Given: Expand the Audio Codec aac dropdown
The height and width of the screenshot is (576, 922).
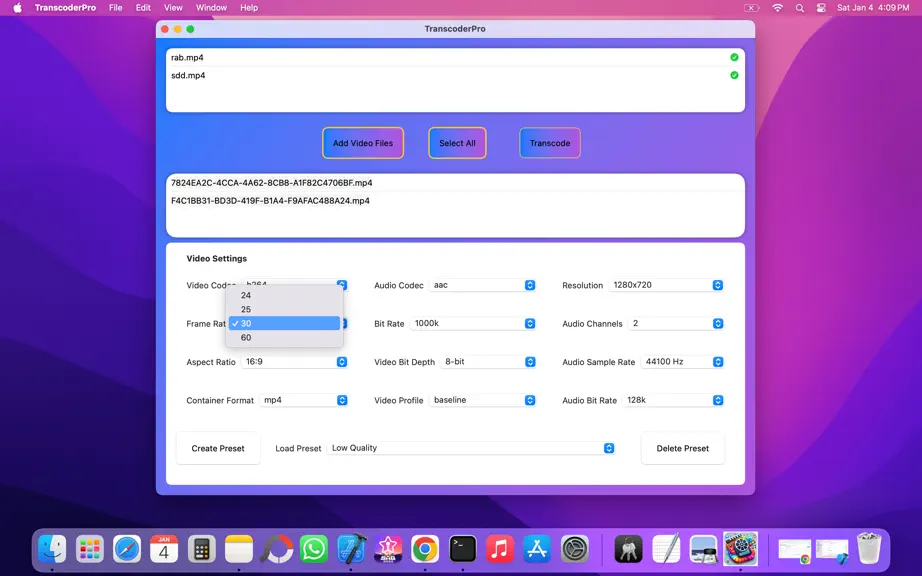Looking at the screenshot, I should [x=482, y=285].
